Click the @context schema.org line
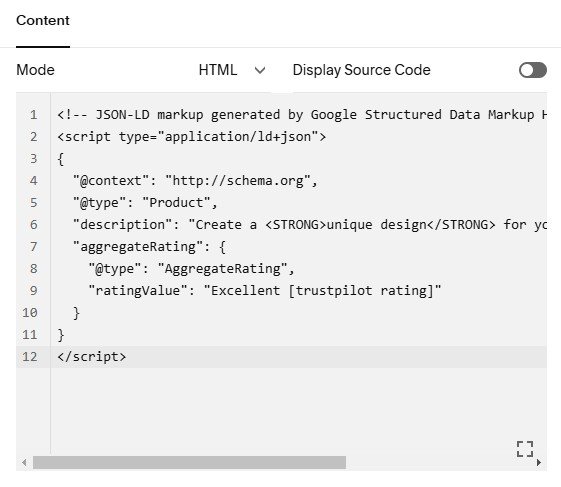The height and width of the screenshot is (487, 561). 195,181
